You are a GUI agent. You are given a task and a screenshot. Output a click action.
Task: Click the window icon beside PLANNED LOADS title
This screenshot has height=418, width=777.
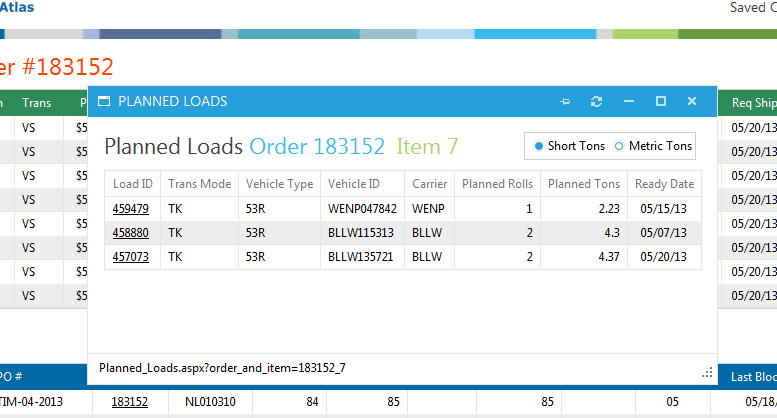(x=104, y=102)
